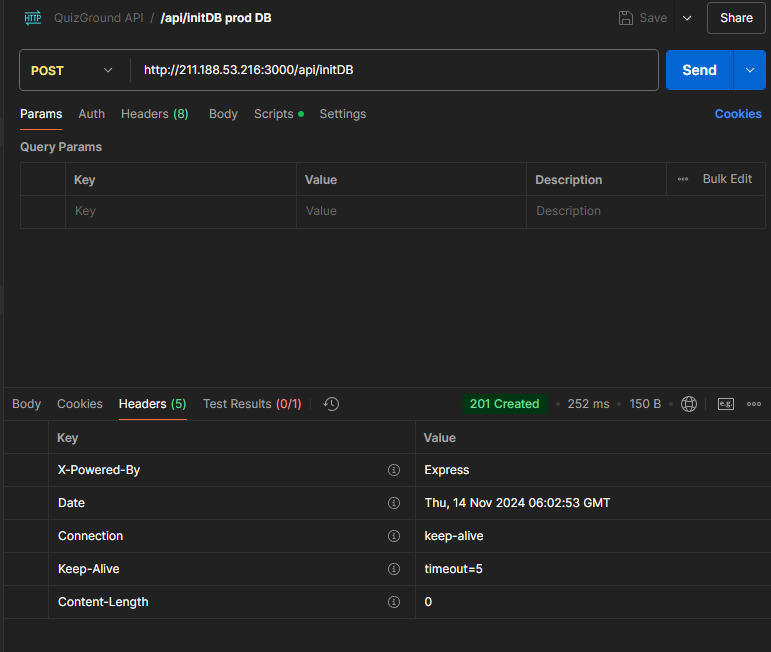771x652 pixels.
Task: Open the Settings tab
Action: click(343, 114)
